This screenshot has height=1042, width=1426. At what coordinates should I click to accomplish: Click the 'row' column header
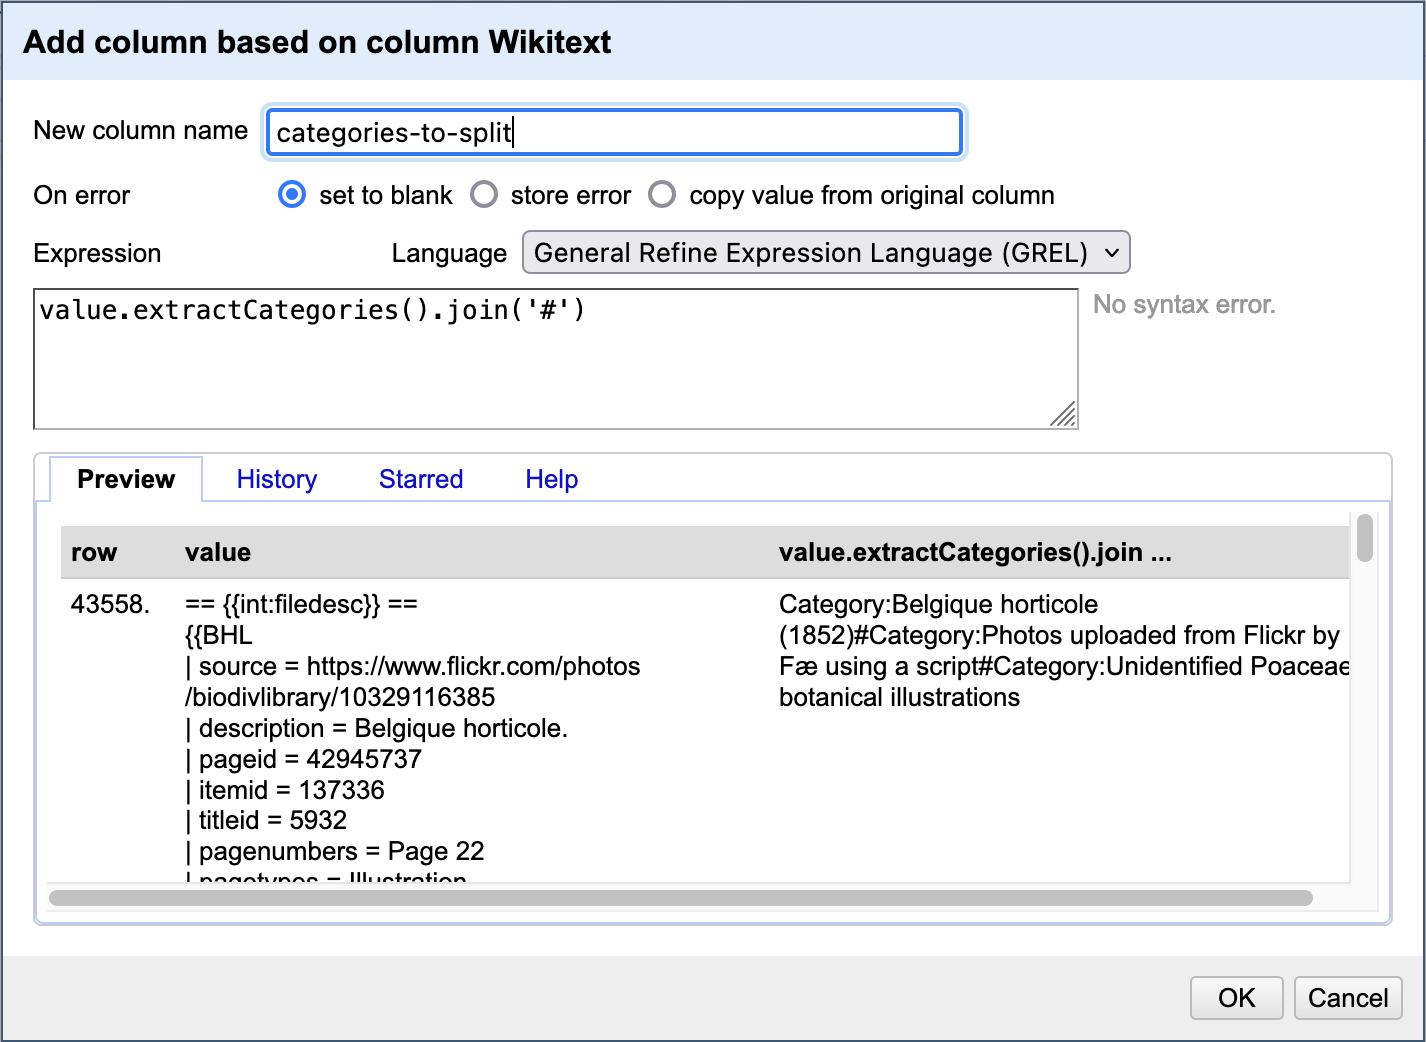(x=94, y=552)
